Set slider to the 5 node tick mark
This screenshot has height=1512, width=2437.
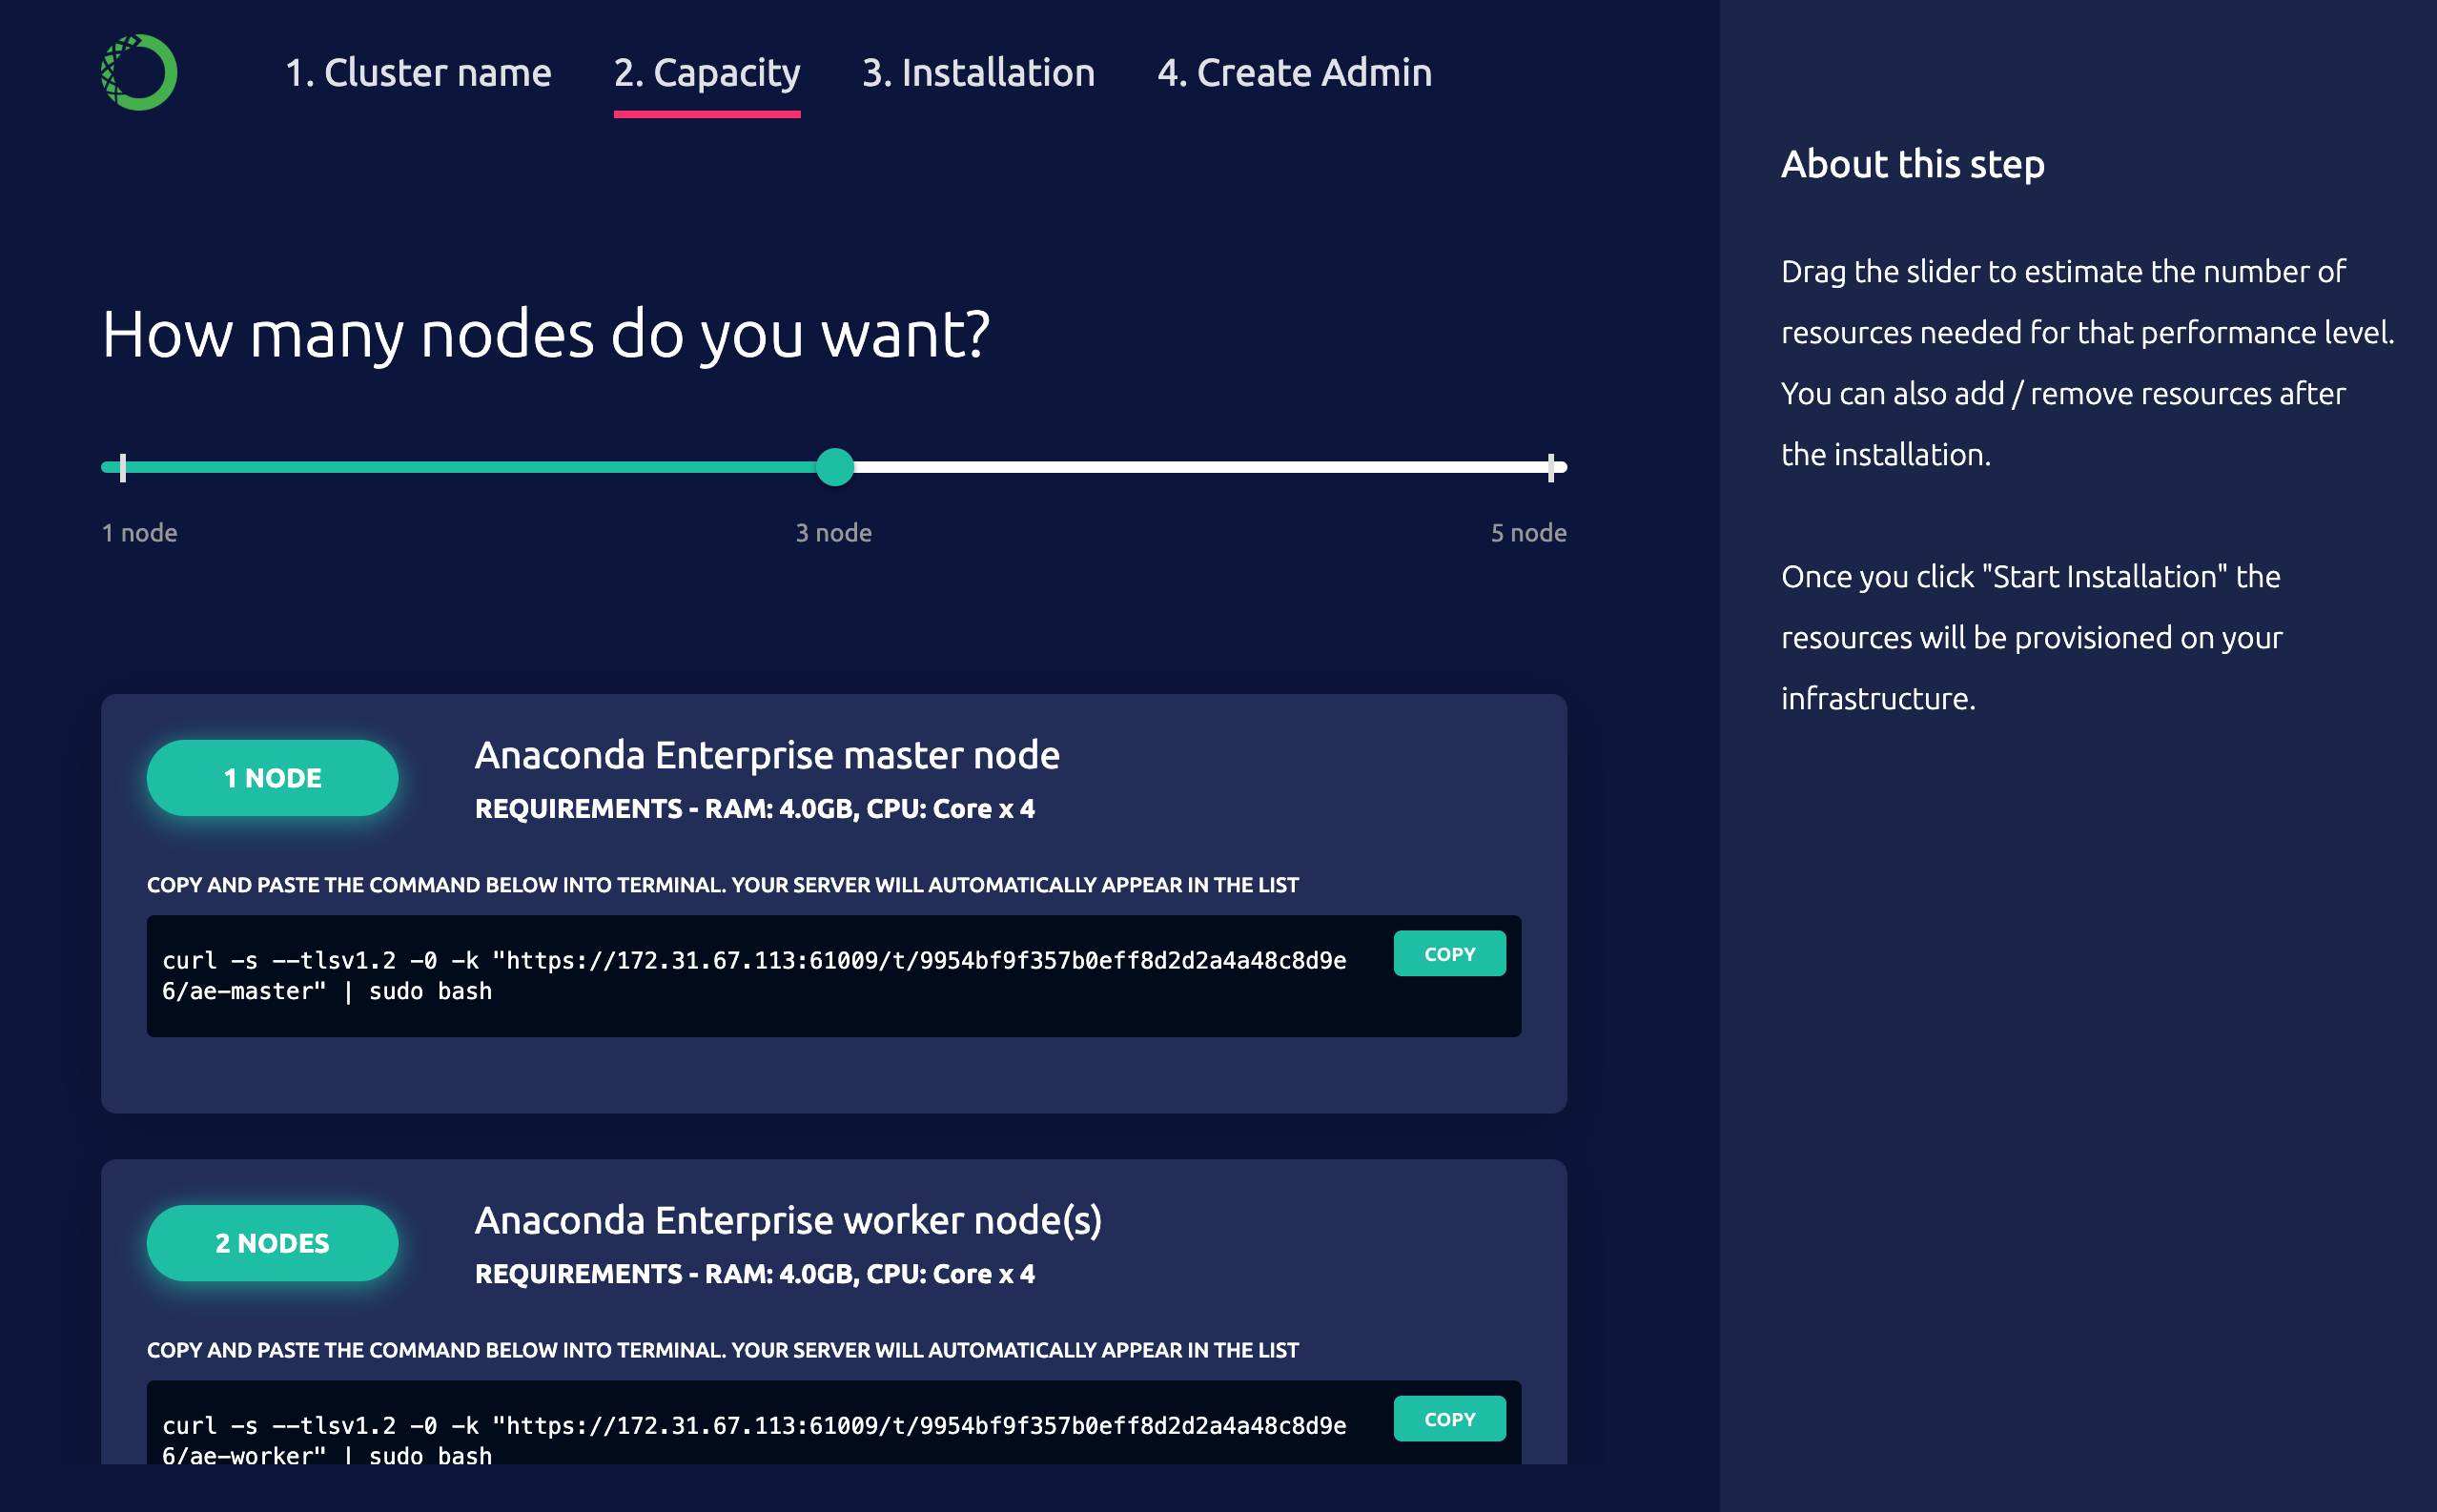(x=1551, y=467)
